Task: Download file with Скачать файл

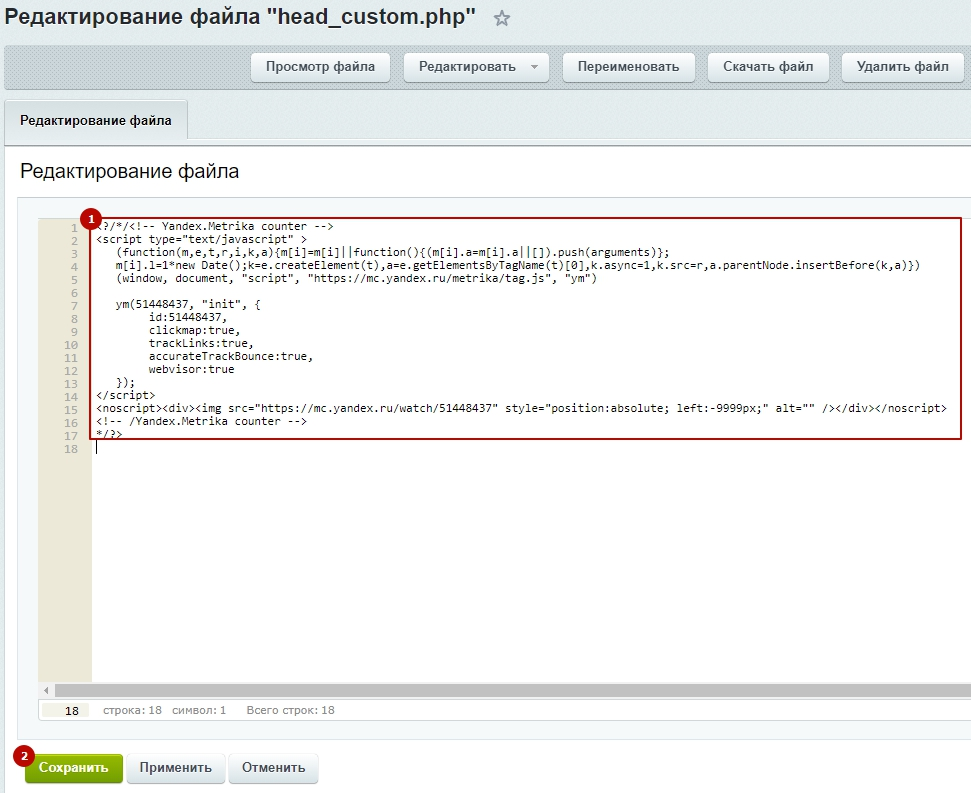Action: 768,67
